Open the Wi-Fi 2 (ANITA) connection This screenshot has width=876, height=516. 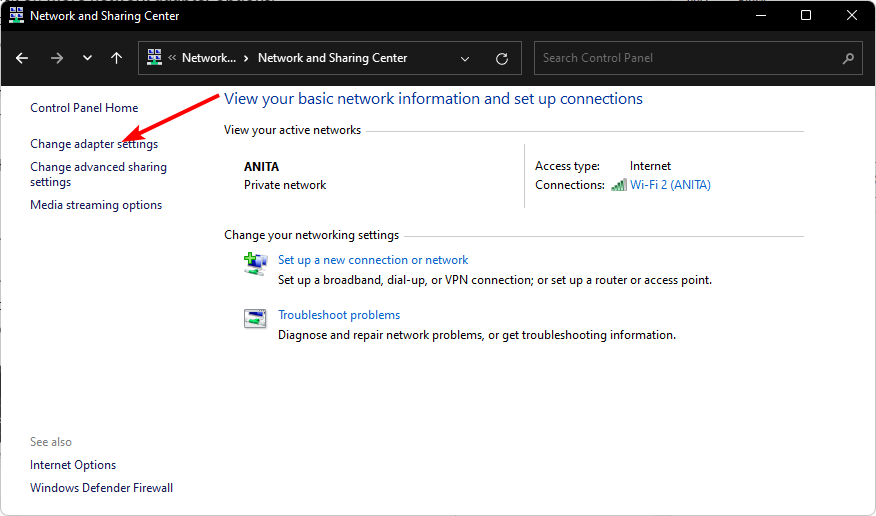click(x=670, y=185)
